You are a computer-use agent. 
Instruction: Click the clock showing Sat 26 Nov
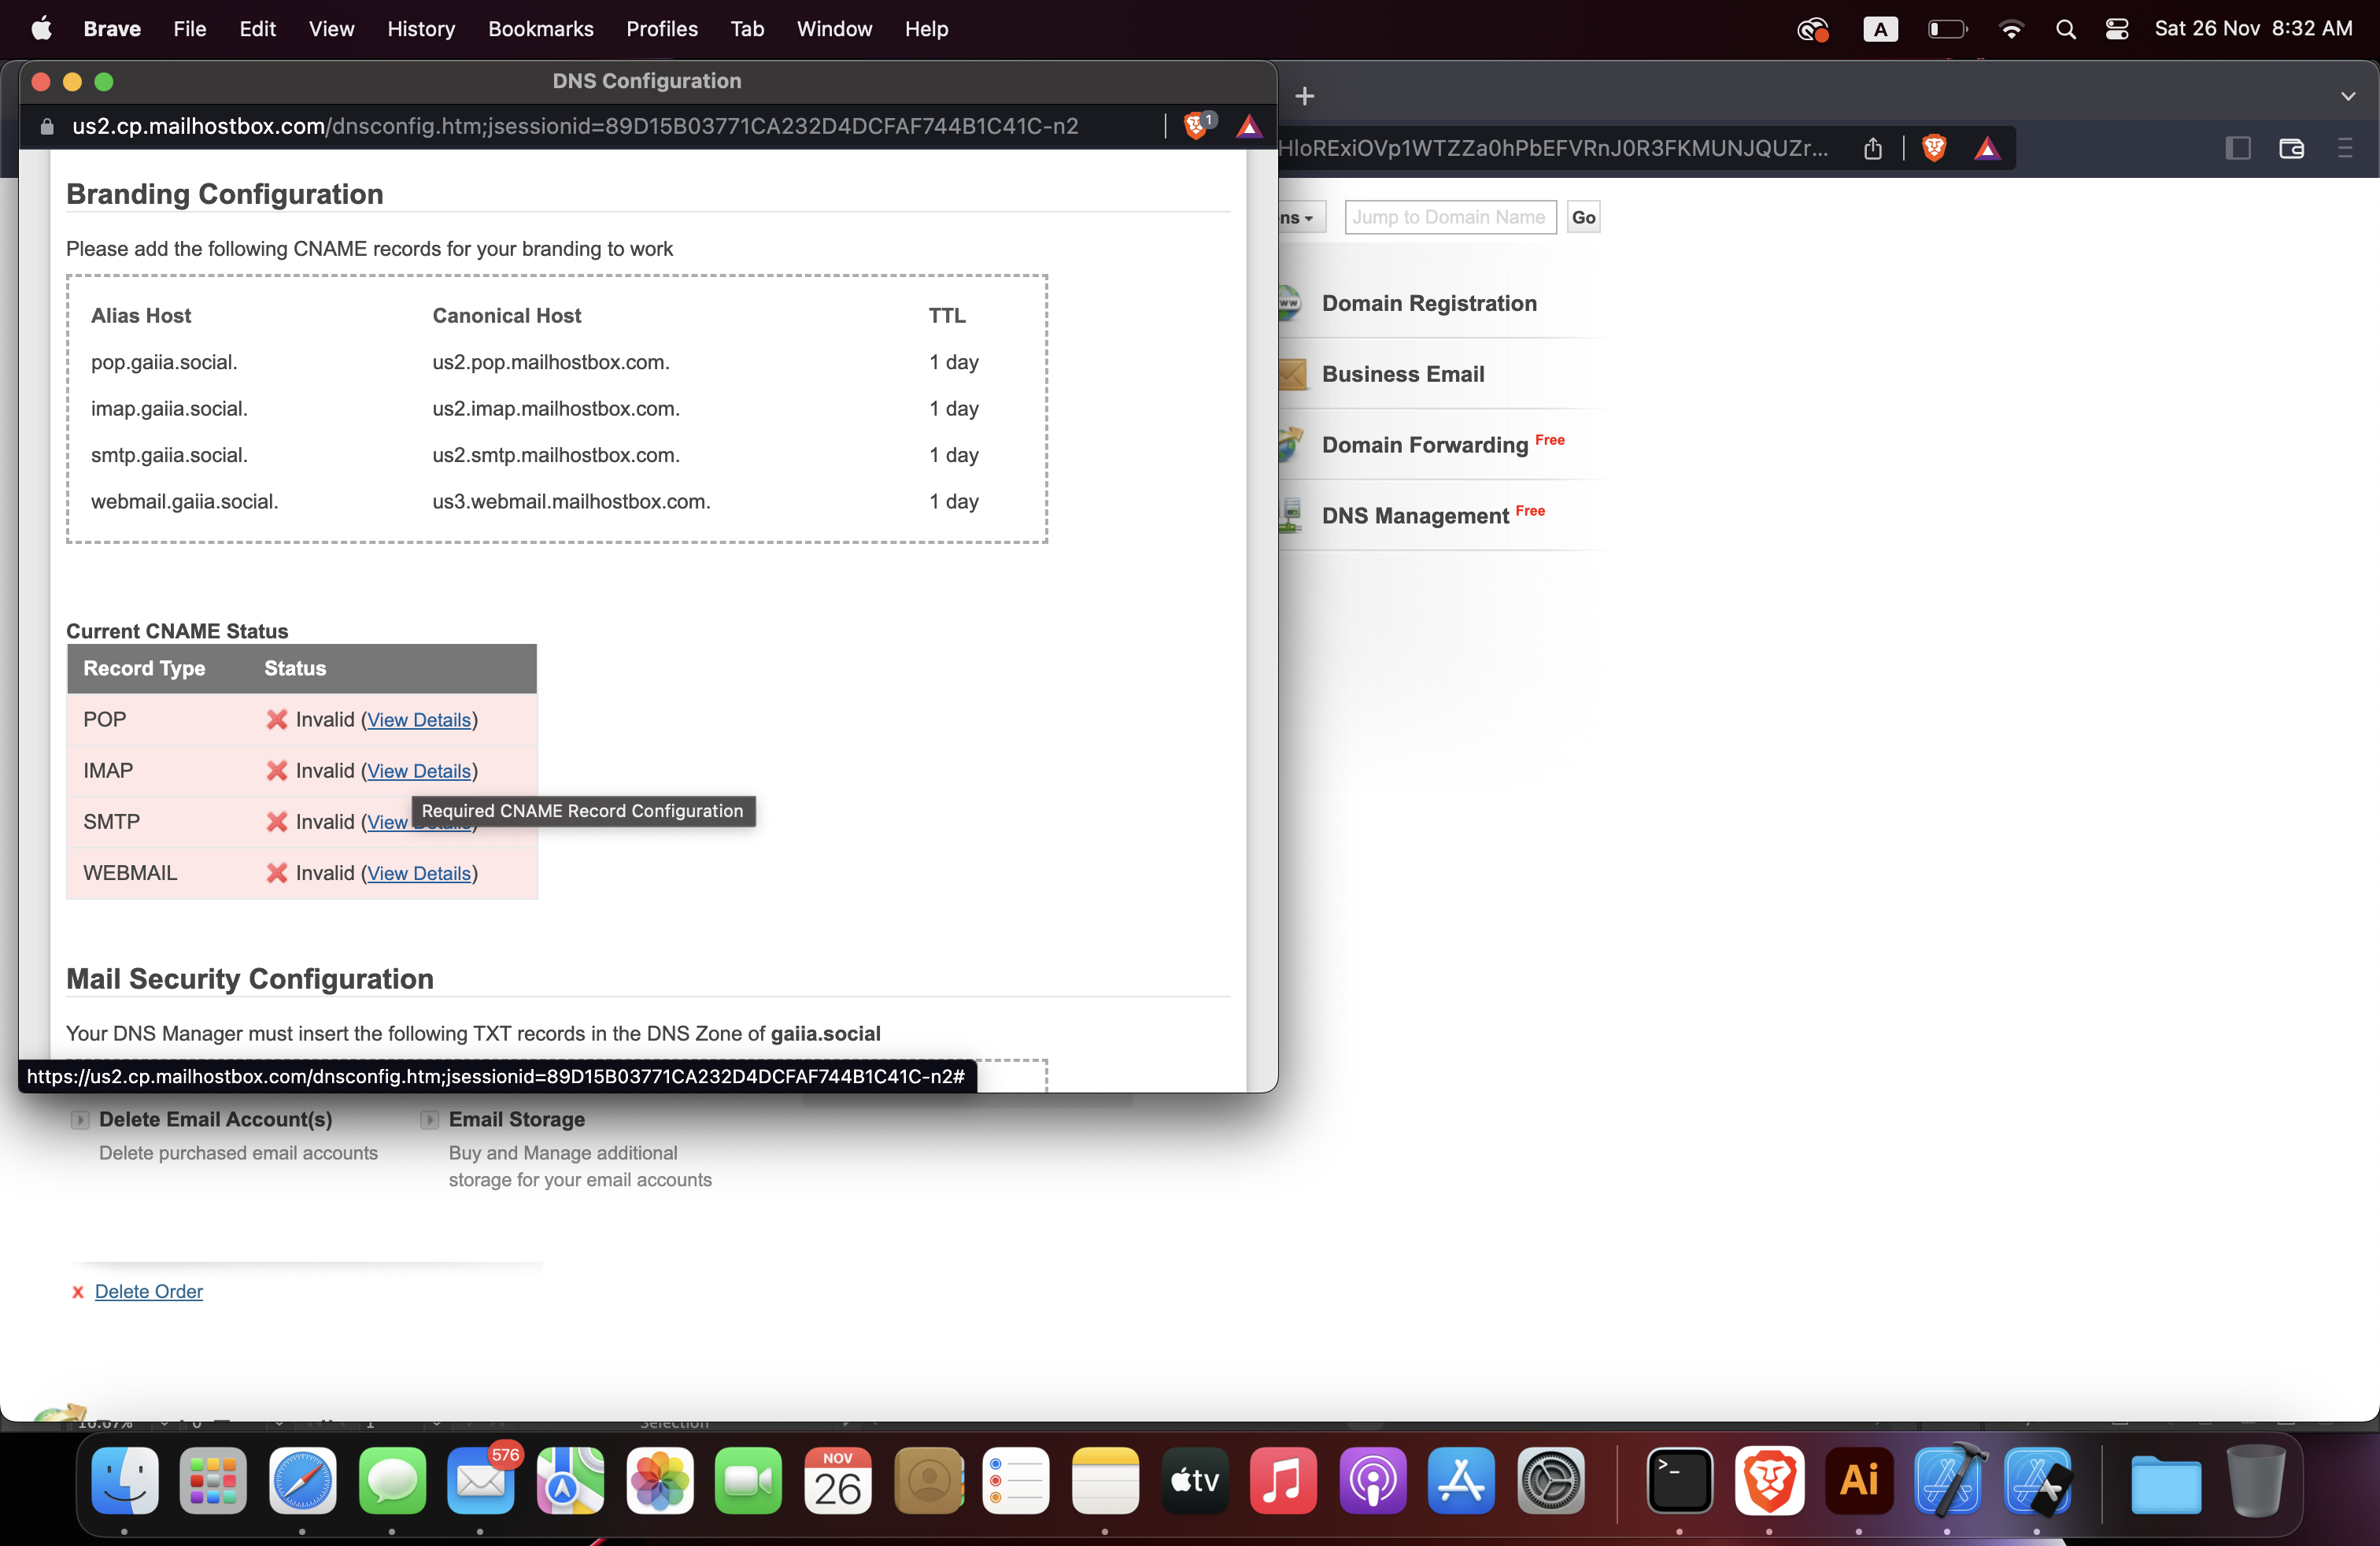2253,29
